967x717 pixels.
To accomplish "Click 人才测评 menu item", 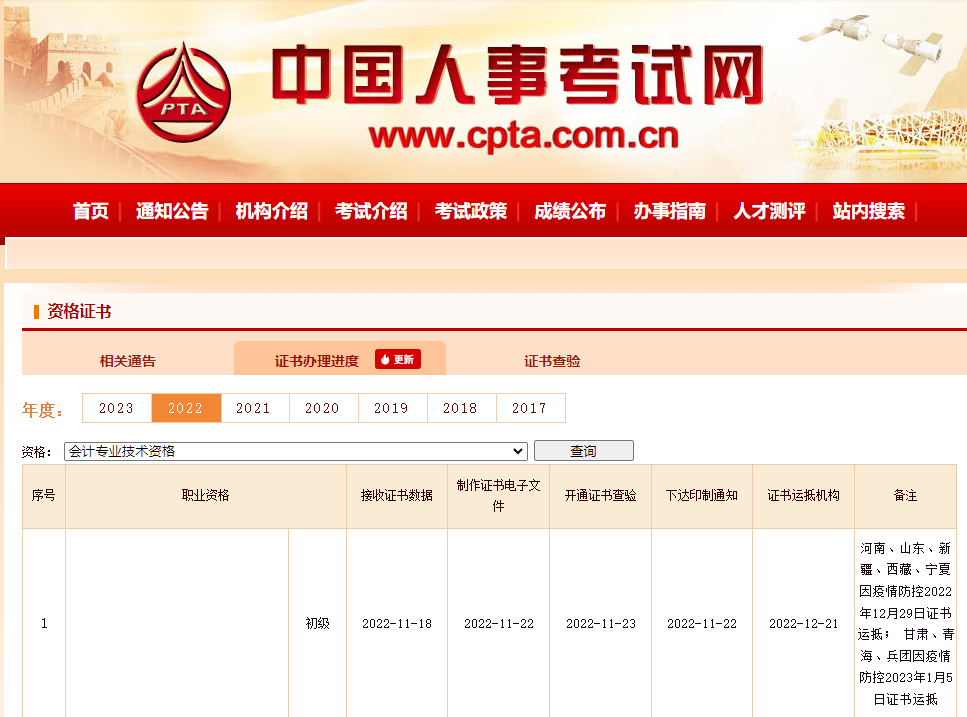I will pos(769,211).
